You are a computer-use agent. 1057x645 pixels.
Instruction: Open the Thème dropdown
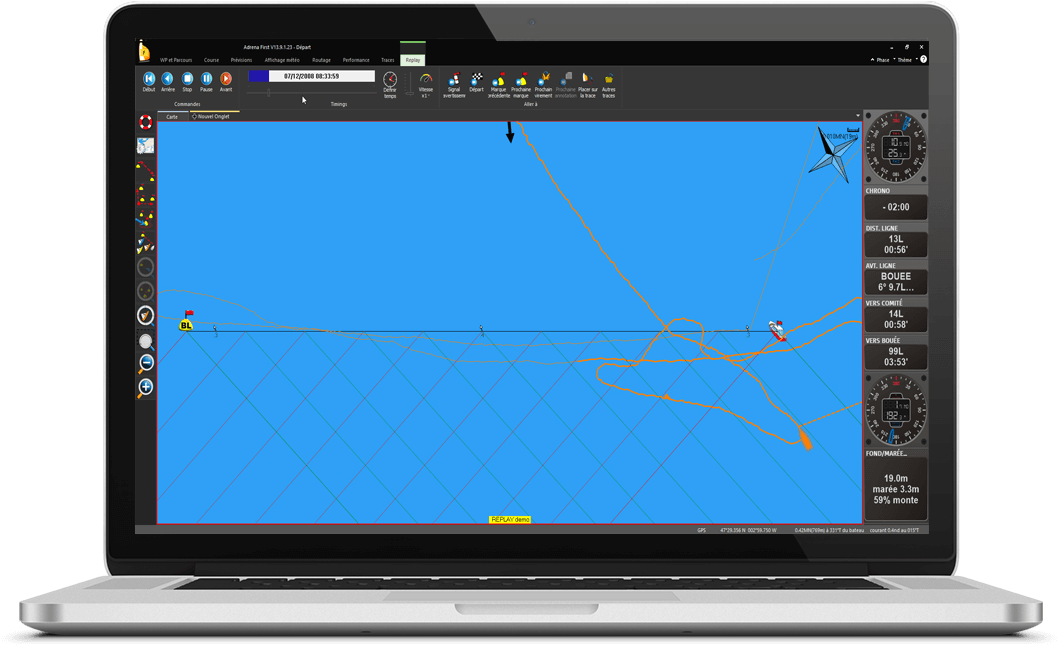pyautogui.click(x=905, y=59)
